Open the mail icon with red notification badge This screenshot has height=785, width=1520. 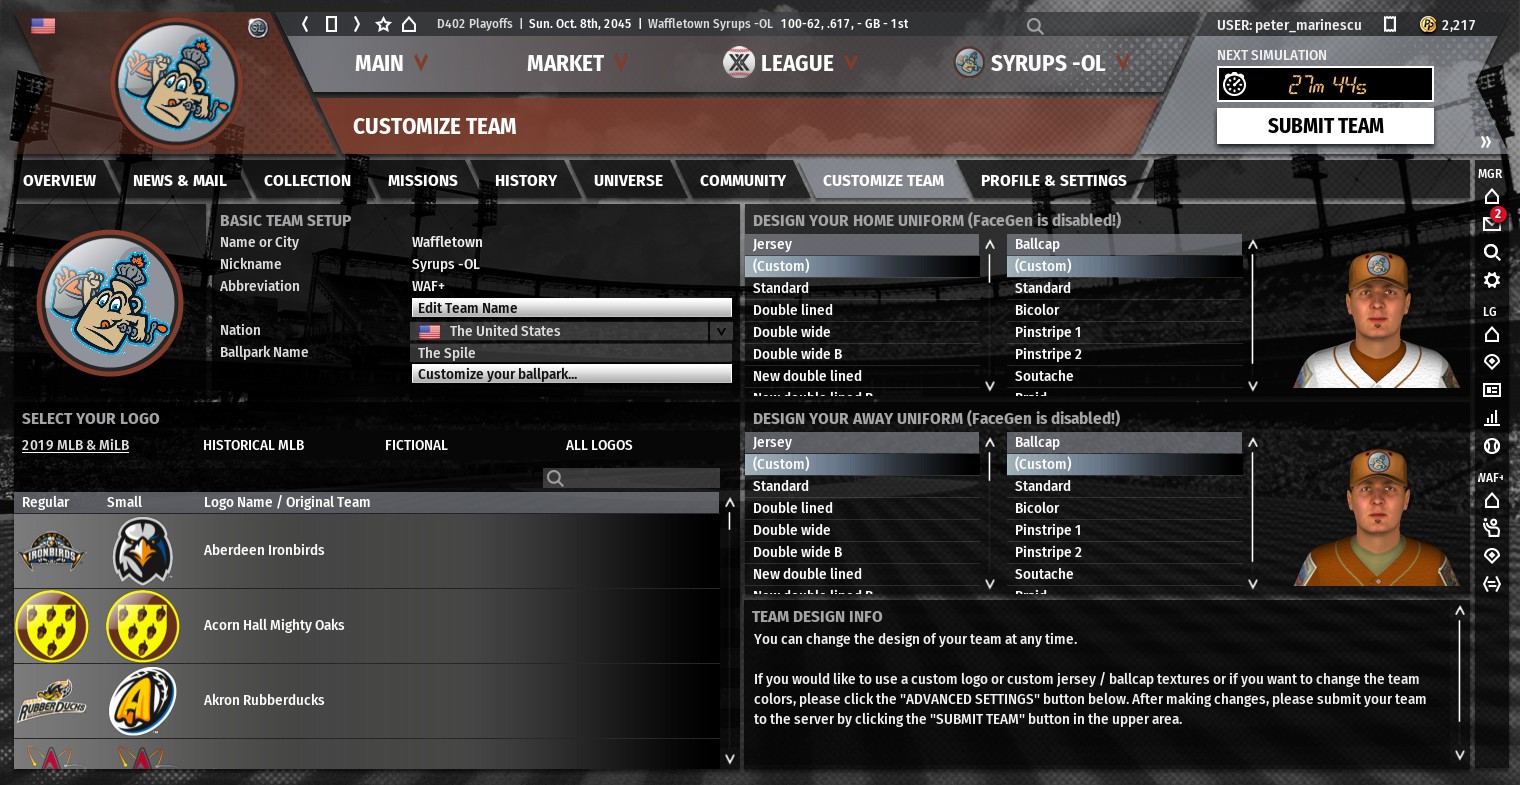point(1491,224)
